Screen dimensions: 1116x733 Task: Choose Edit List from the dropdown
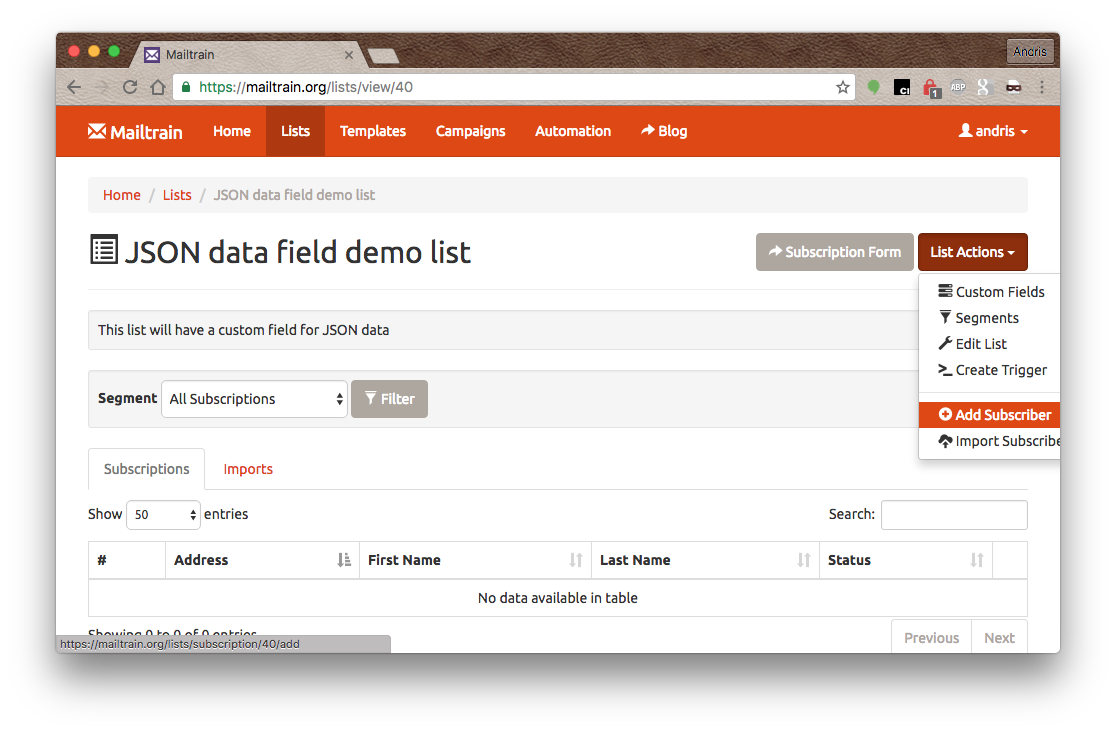click(x=989, y=344)
